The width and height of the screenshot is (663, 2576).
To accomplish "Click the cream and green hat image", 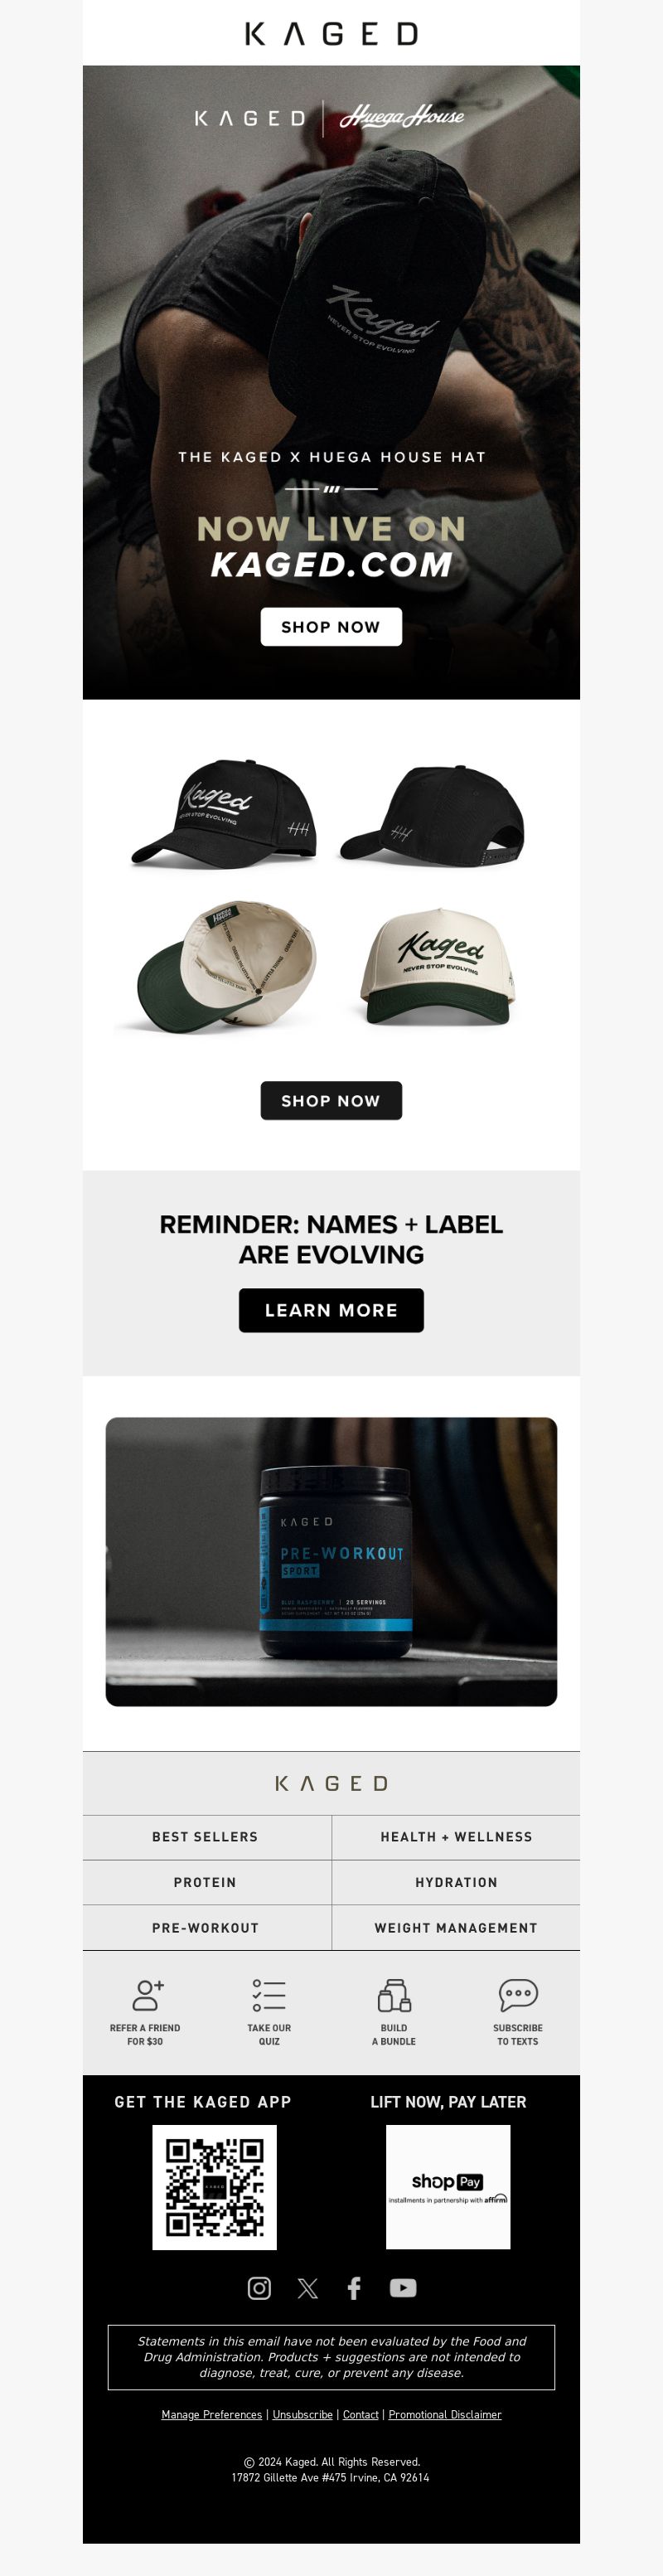I will coord(437,967).
